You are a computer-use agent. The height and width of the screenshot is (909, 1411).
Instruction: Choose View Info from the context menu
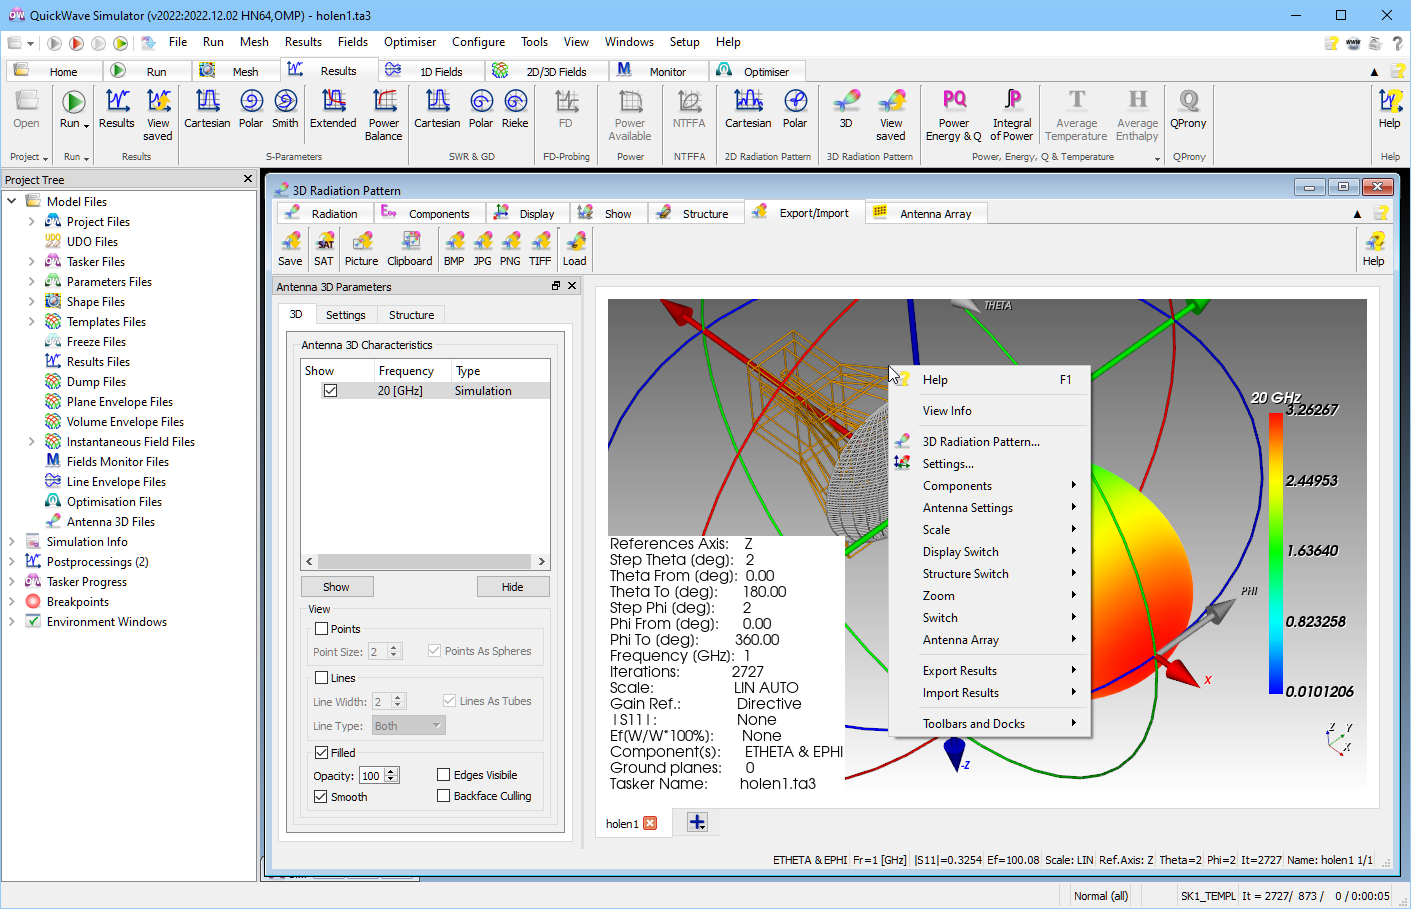point(990,411)
